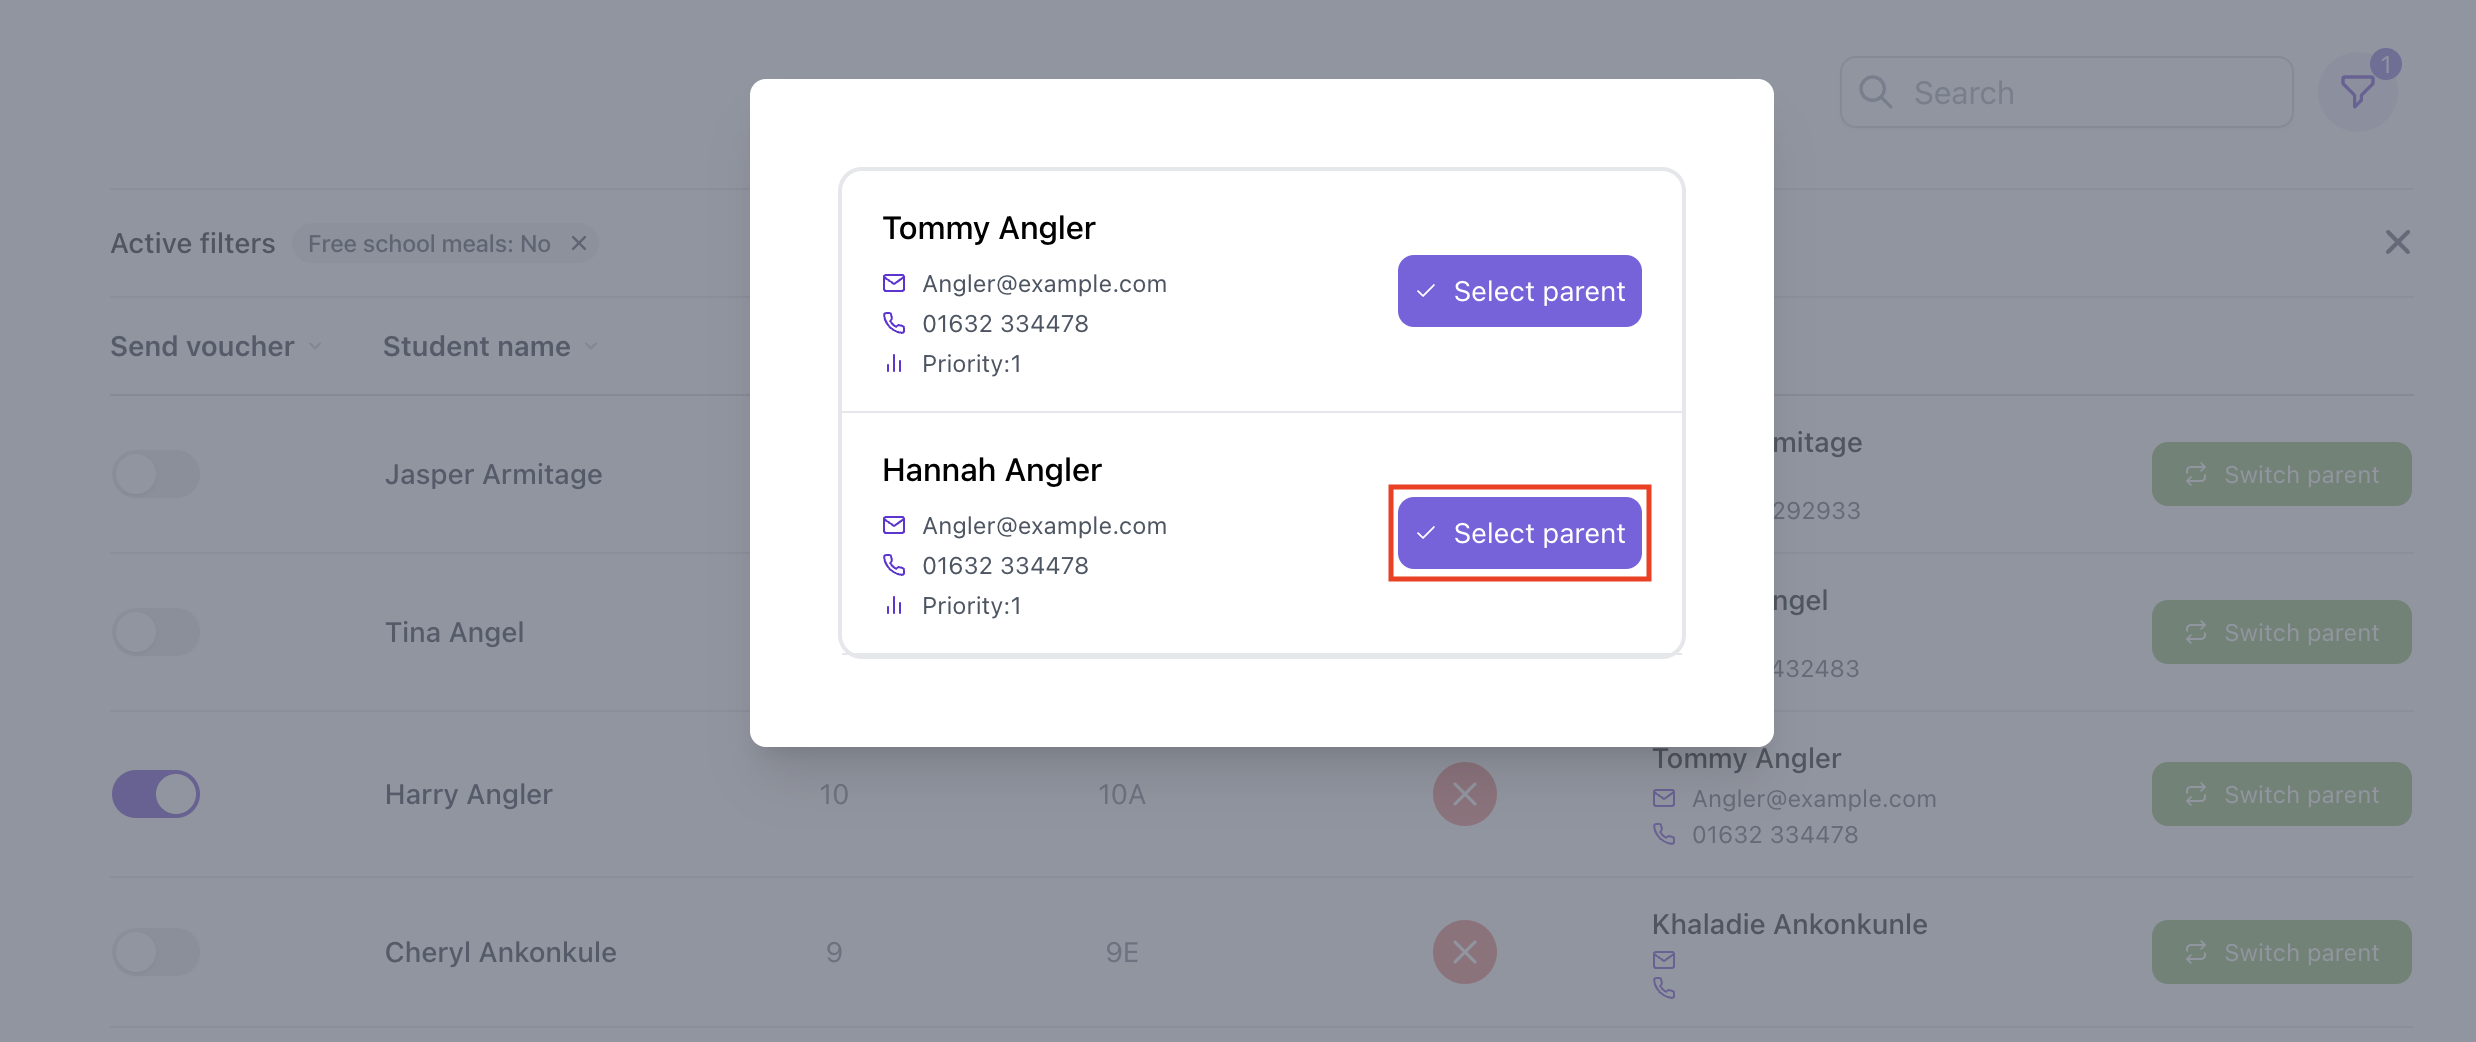
Task: Toggle Send voucher for Jasper Armitage
Action: coord(156,474)
